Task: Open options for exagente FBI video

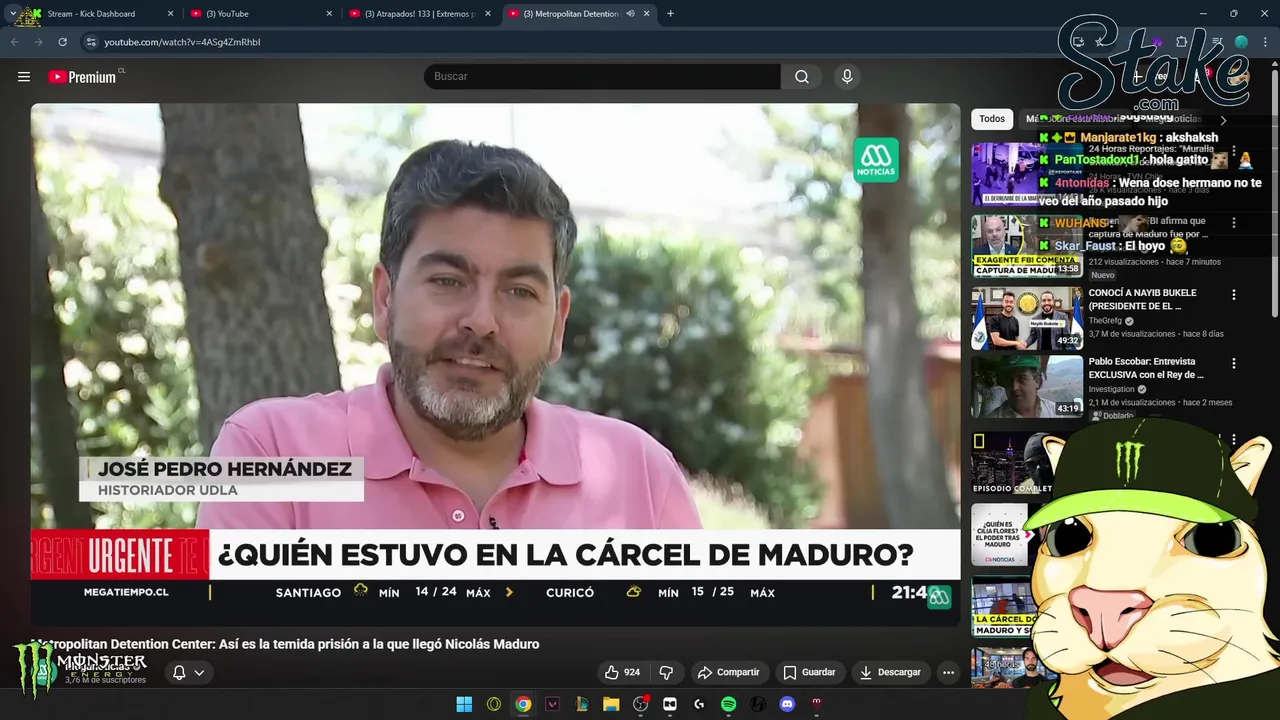Action: click(1233, 223)
